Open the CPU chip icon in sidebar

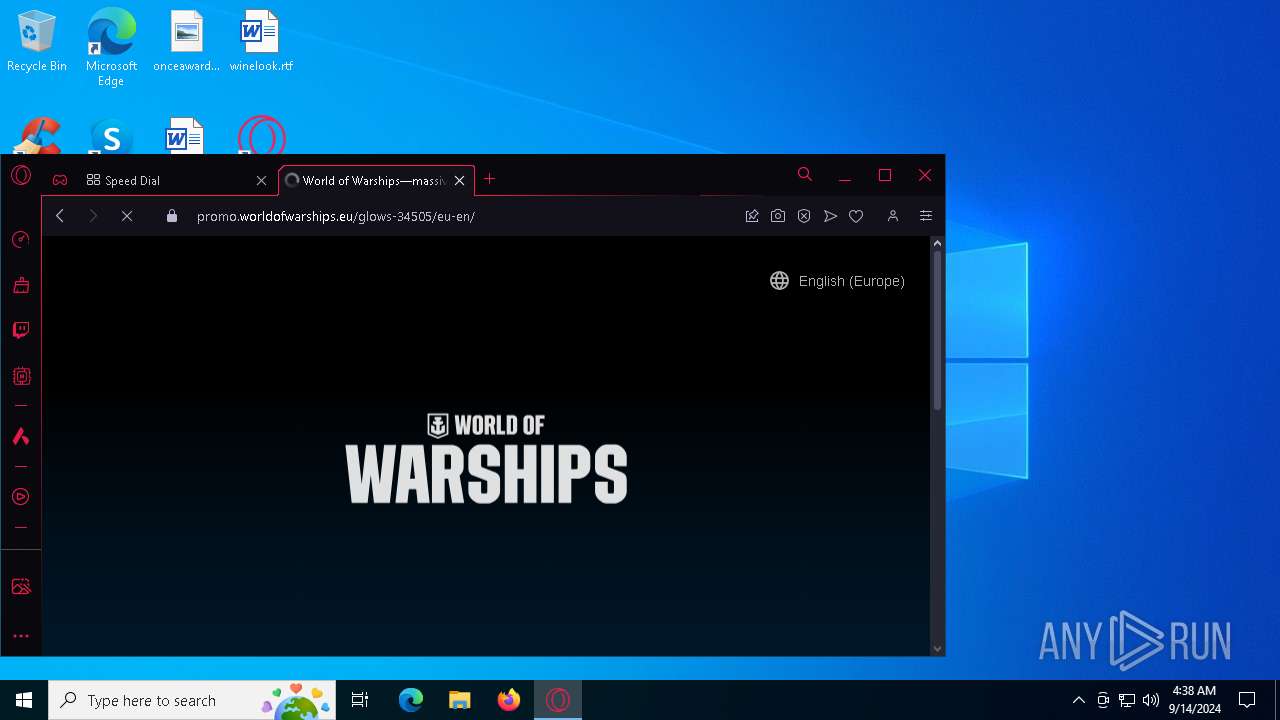21,376
